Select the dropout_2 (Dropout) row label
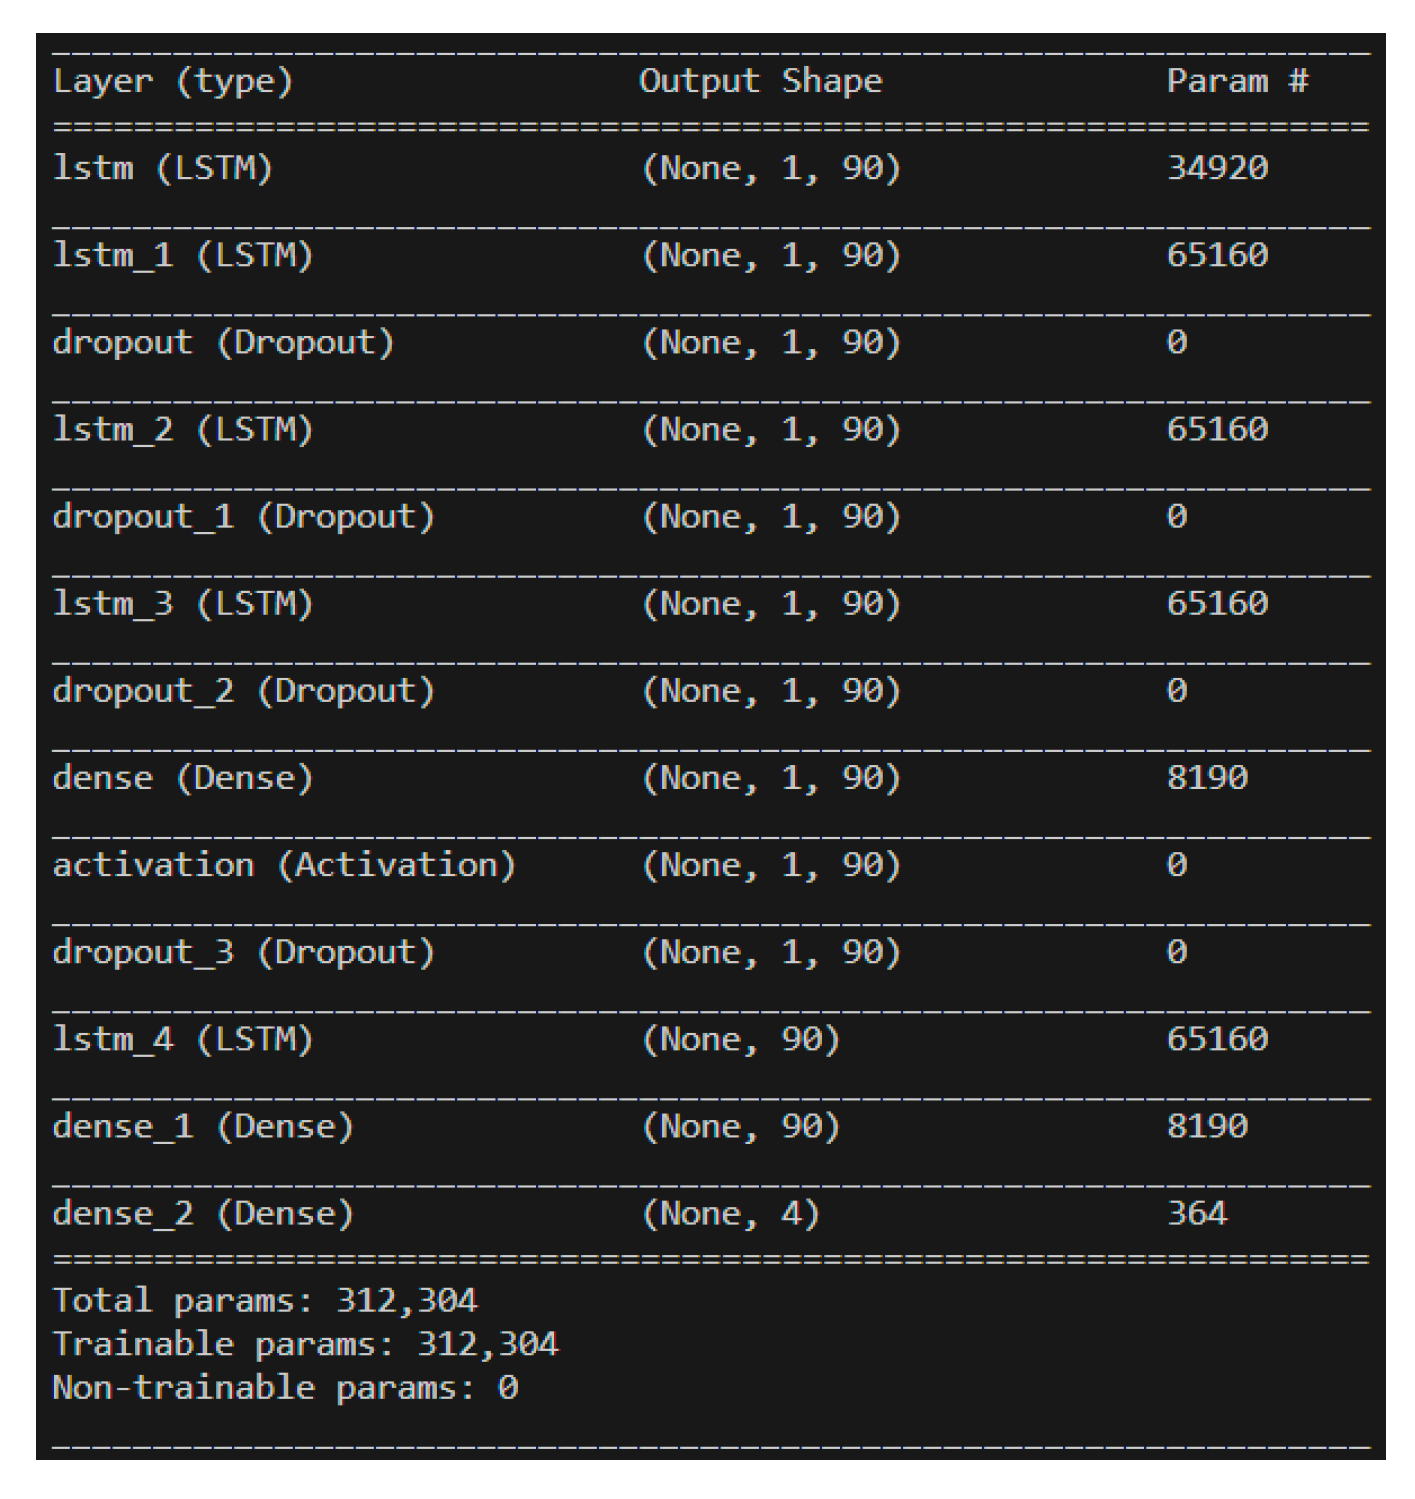The image size is (1415, 1499). click(x=243, y=690)
